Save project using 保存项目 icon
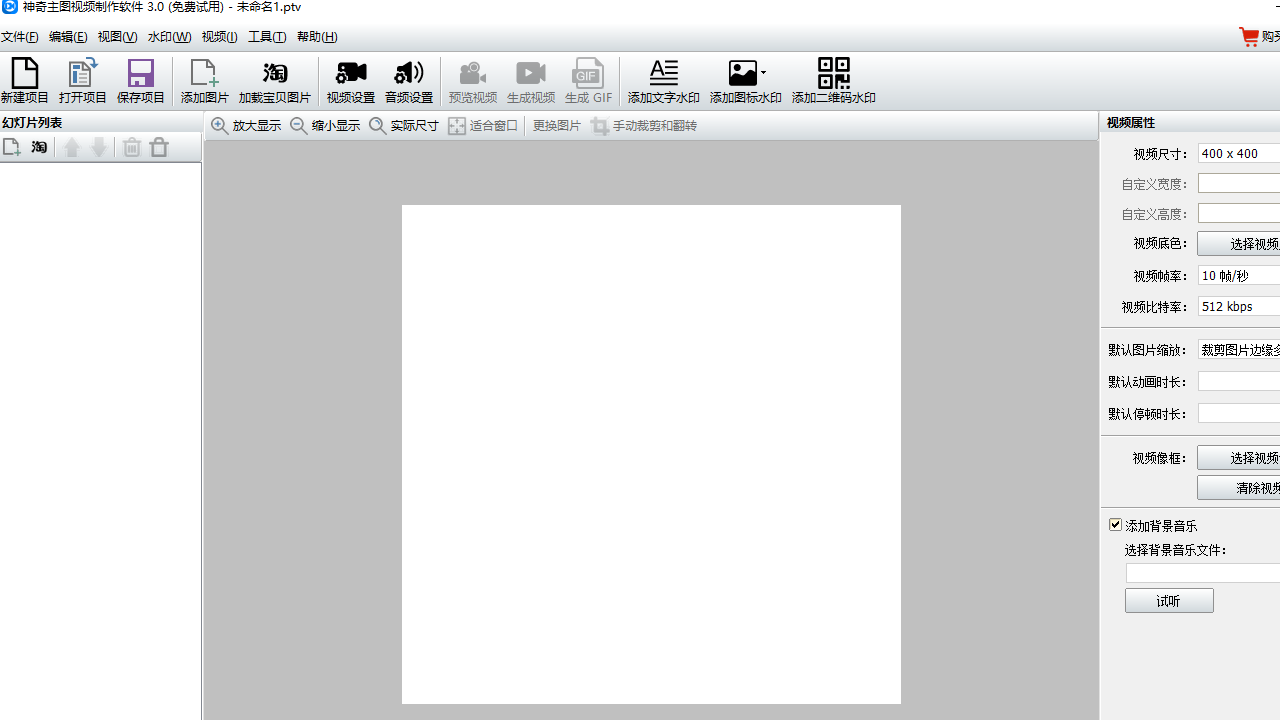The image size is (1280, 720). (x=140, y=81)
